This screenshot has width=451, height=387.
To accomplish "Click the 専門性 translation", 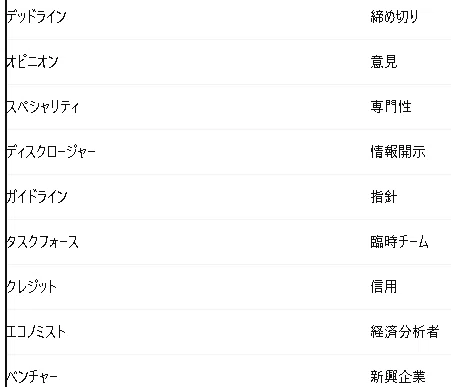I will [391, 107].
